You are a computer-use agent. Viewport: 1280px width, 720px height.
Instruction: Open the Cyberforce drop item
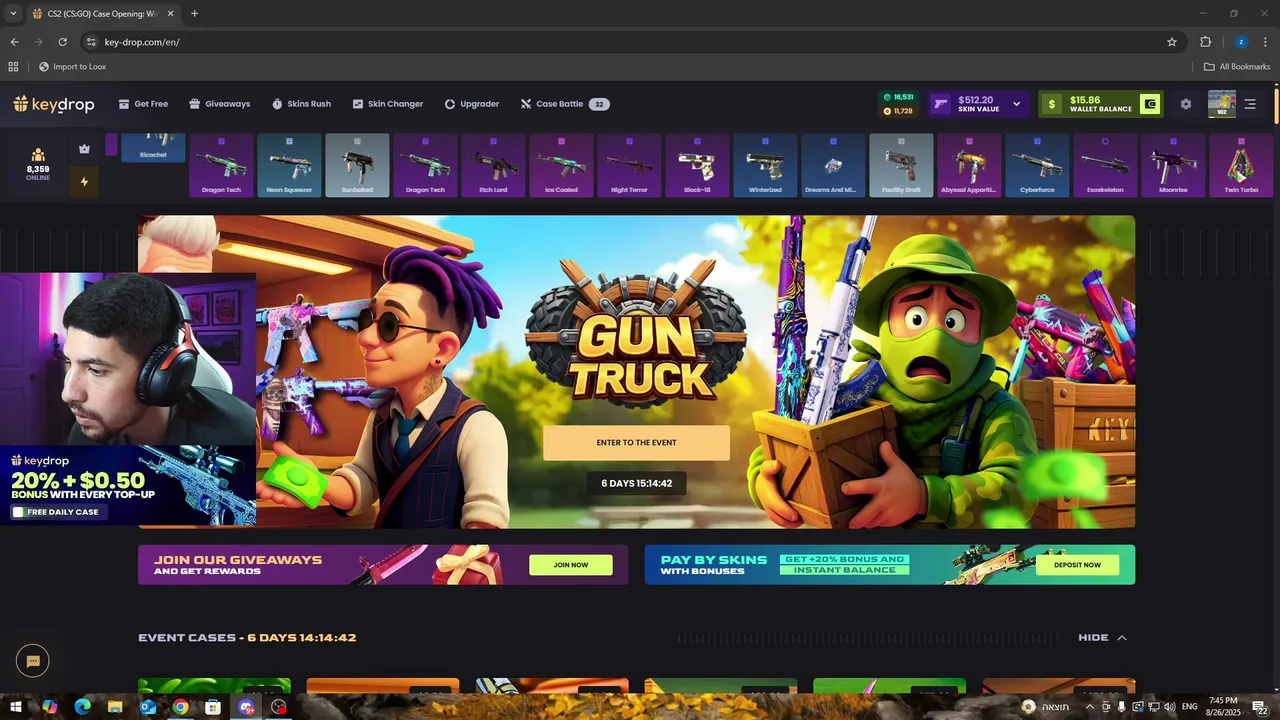tap(1037, 165)
